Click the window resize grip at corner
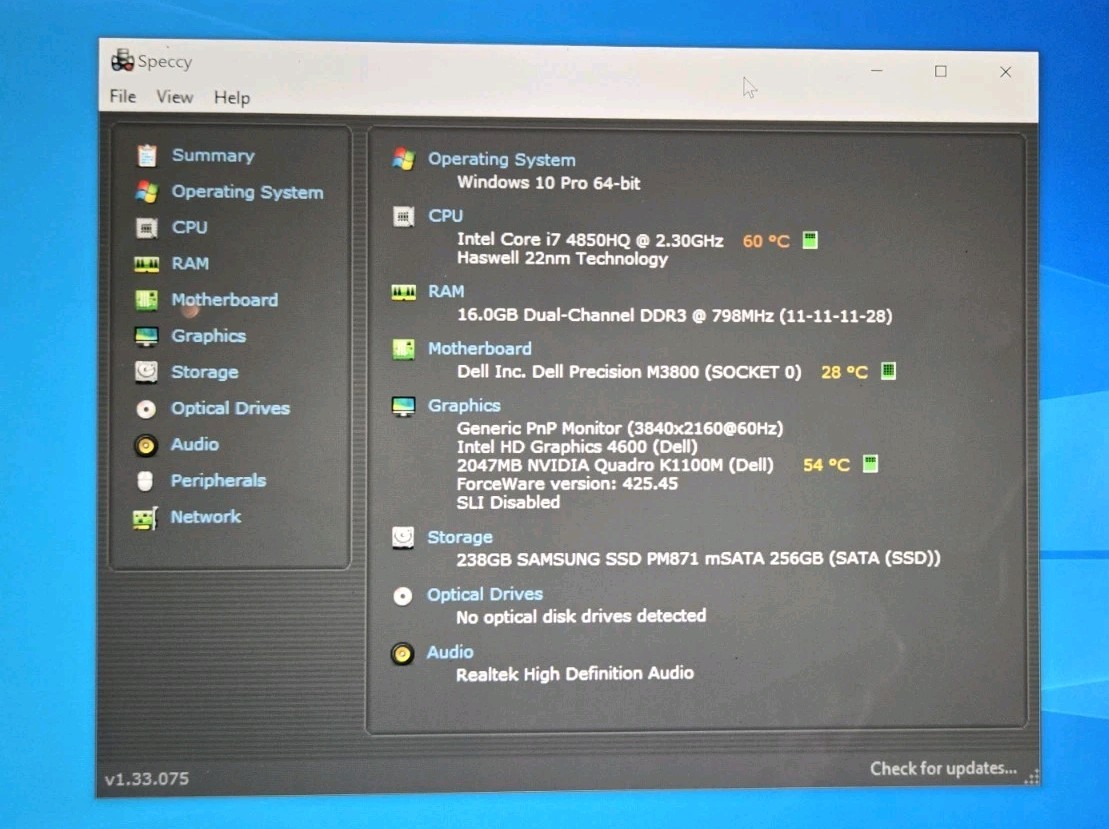1109x829 pixels. pyautogui.click(x=1032, y=777)
